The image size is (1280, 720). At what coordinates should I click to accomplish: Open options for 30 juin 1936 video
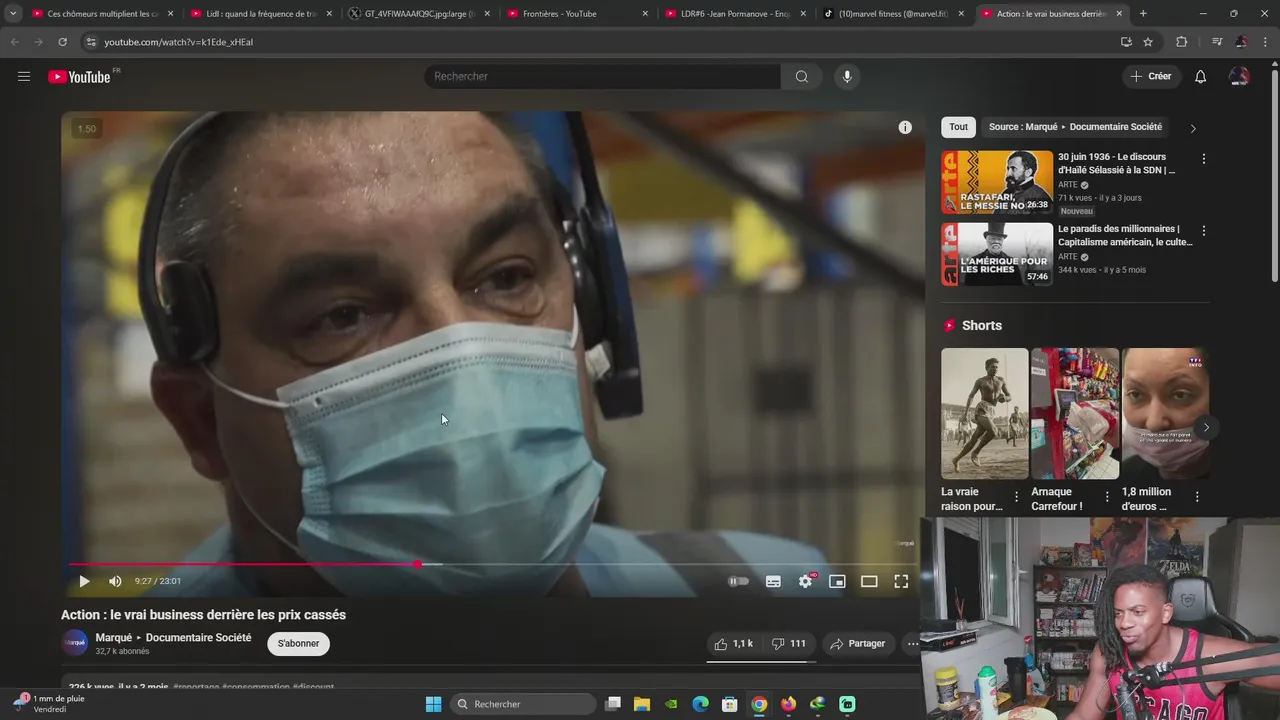(x=1203, y=159)
